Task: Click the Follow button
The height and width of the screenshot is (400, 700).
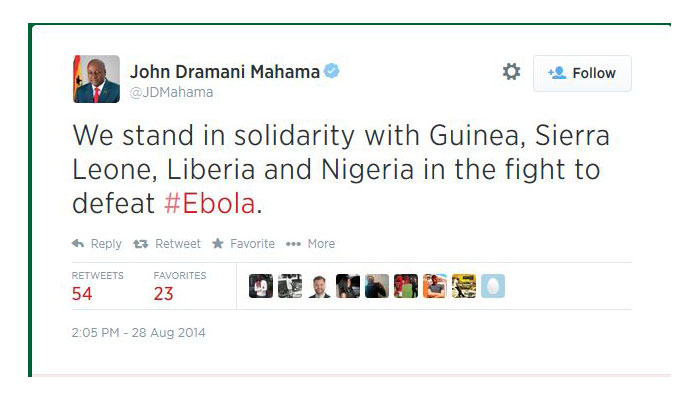Action: pos(582,73)
